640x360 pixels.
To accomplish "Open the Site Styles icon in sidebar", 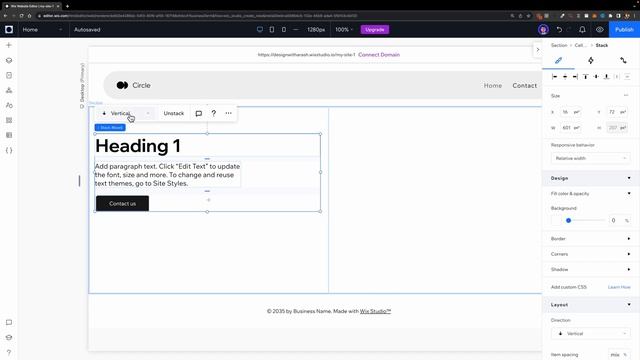I will [x=9, y=105].
